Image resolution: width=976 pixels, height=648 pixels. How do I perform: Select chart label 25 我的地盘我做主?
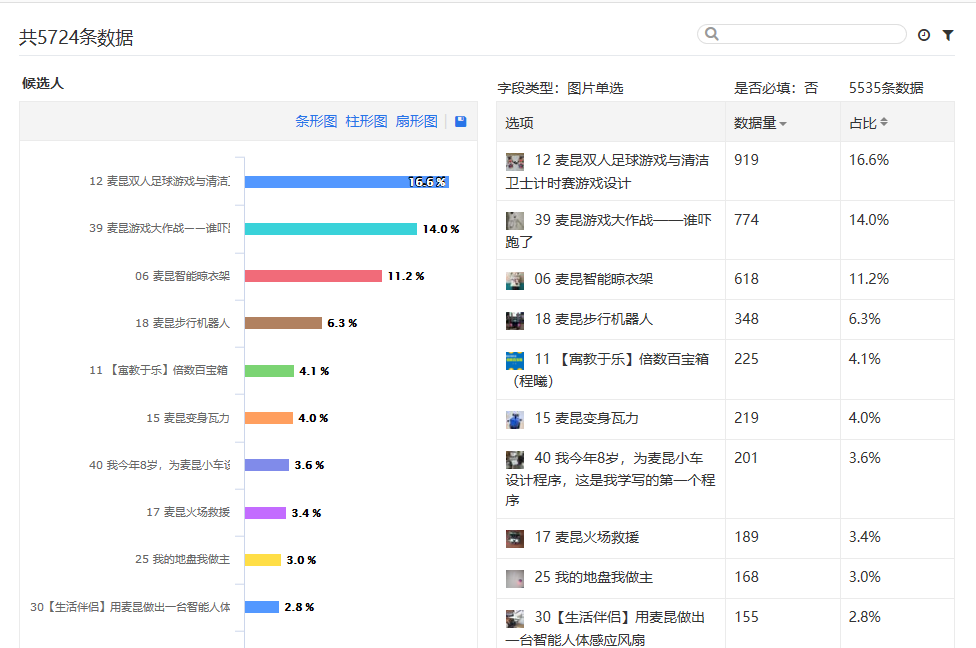point(182,559)
